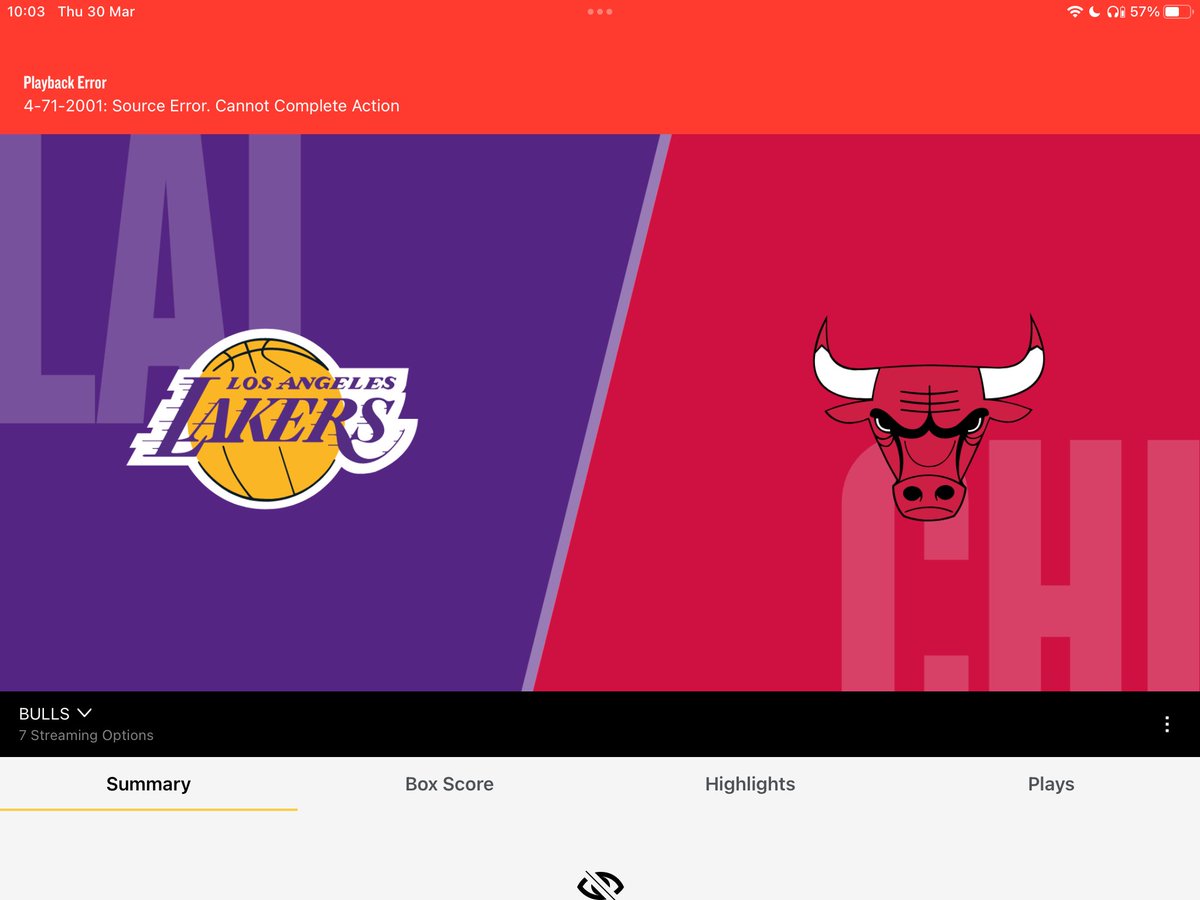Viewport: 1200px width, 900px height.
Task: Expand the BULLS stream selector dropdown
Action: pos(56,713)
